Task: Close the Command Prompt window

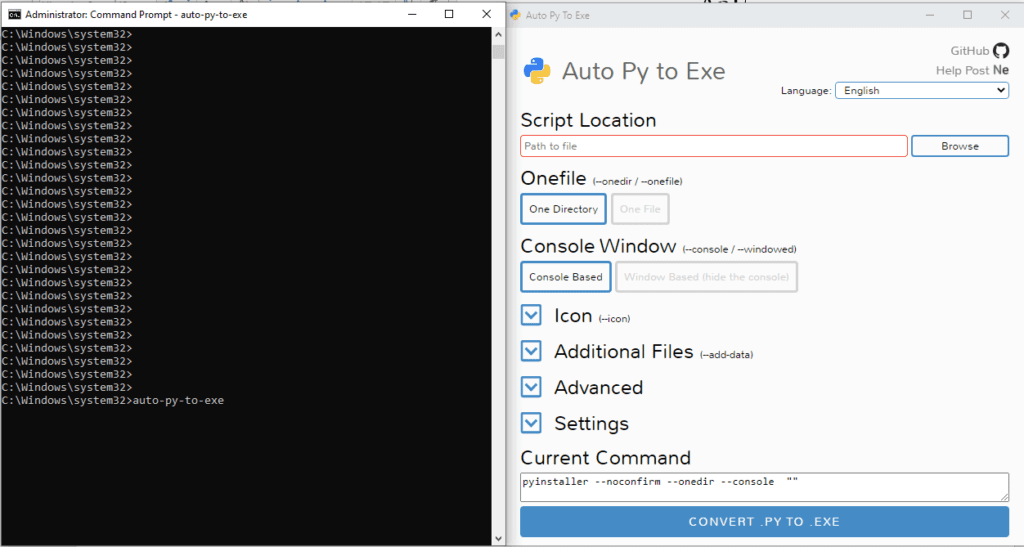Action: point(487,14)
